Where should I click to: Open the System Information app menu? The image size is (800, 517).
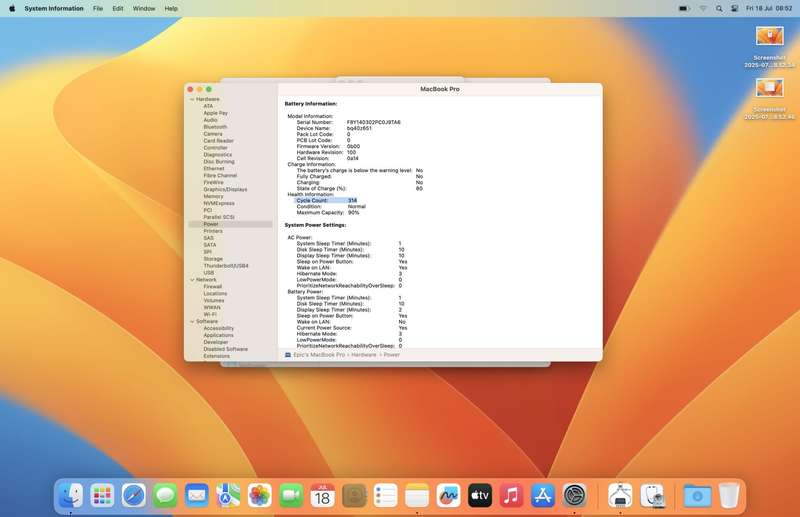point(54,8)
